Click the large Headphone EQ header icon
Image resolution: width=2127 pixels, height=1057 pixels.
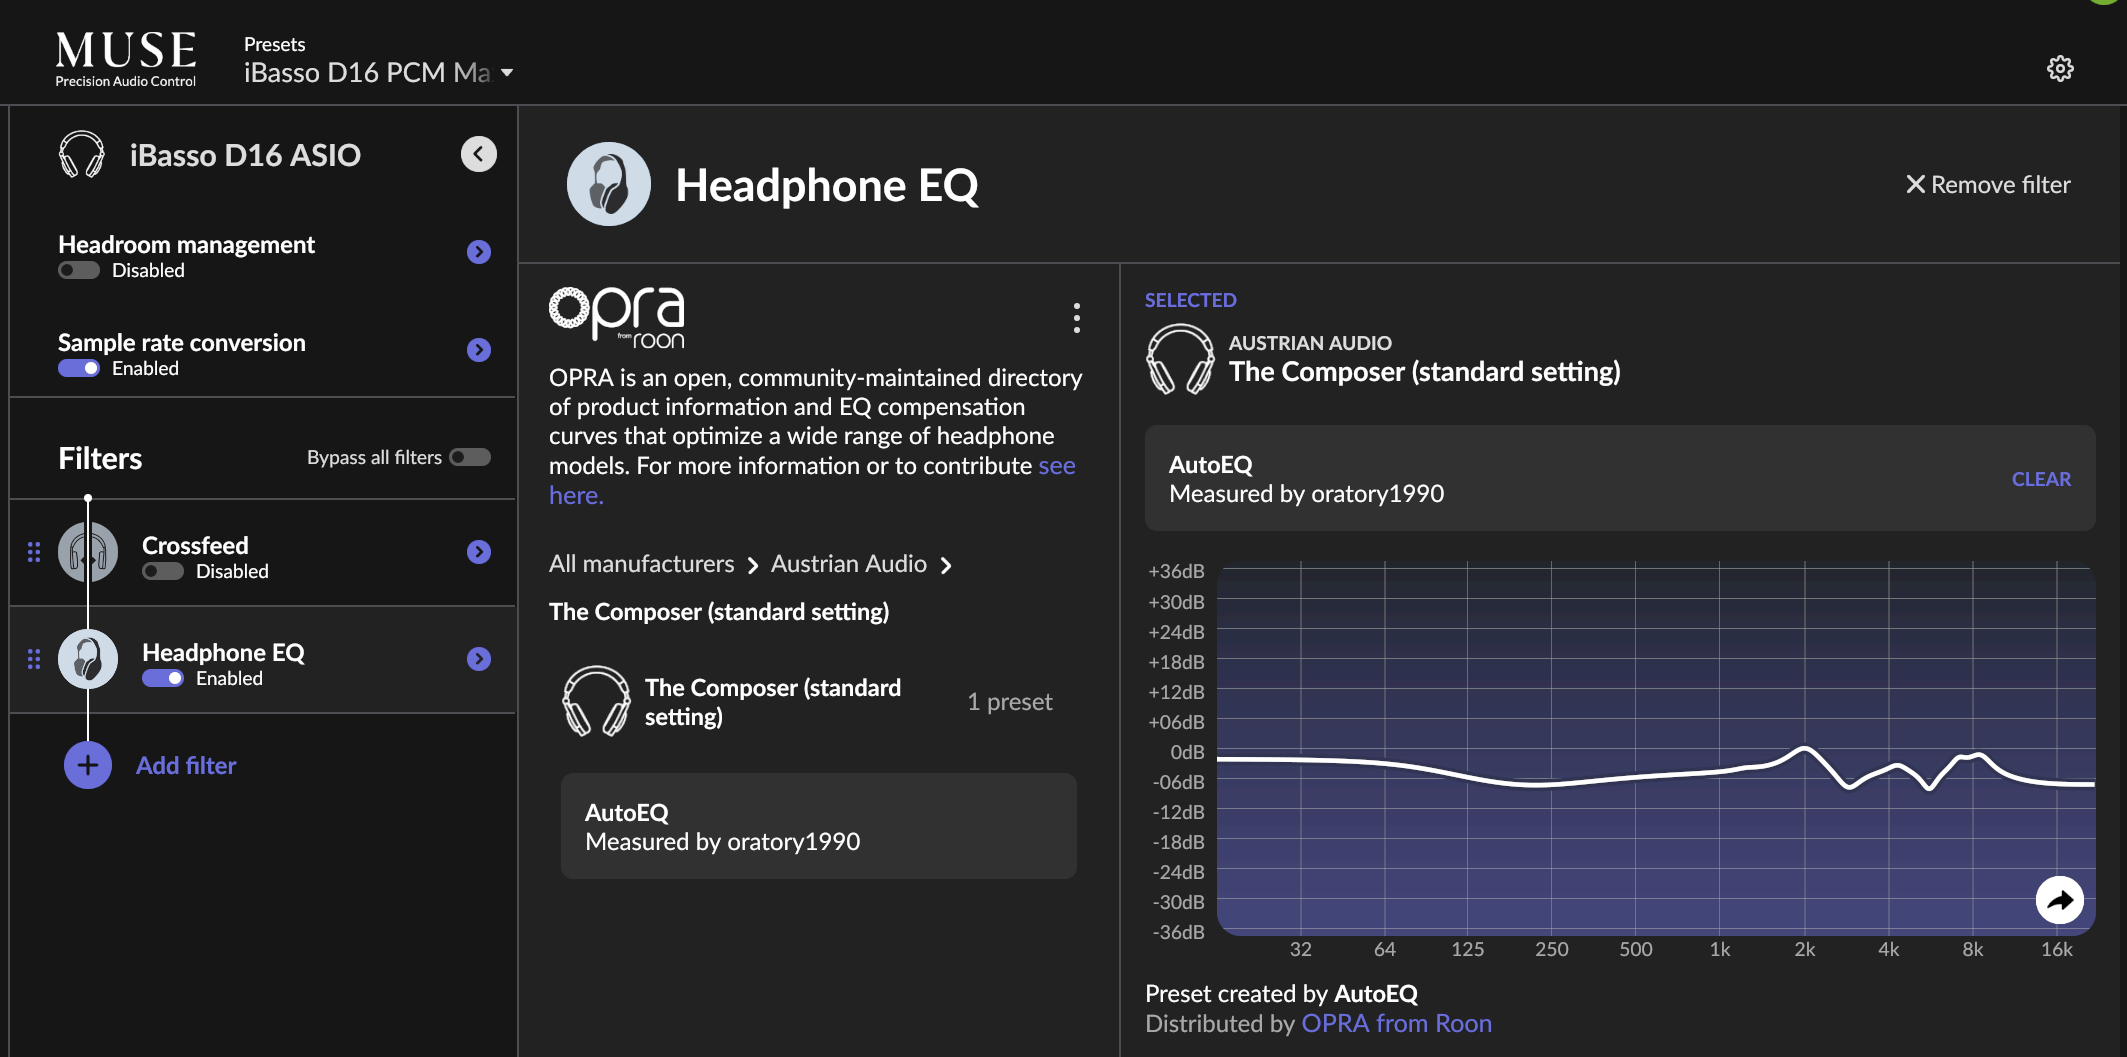click(608, 184)
